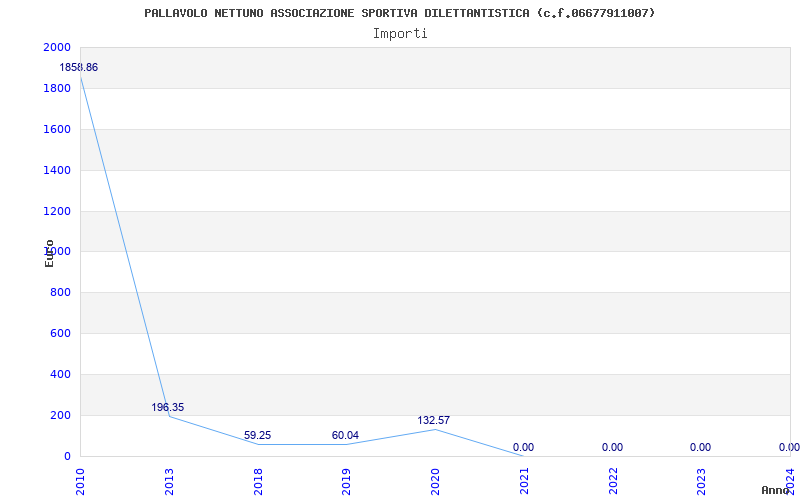Click the 2000 y-axis tick label
800x500 pixels.
click(58, 47)
